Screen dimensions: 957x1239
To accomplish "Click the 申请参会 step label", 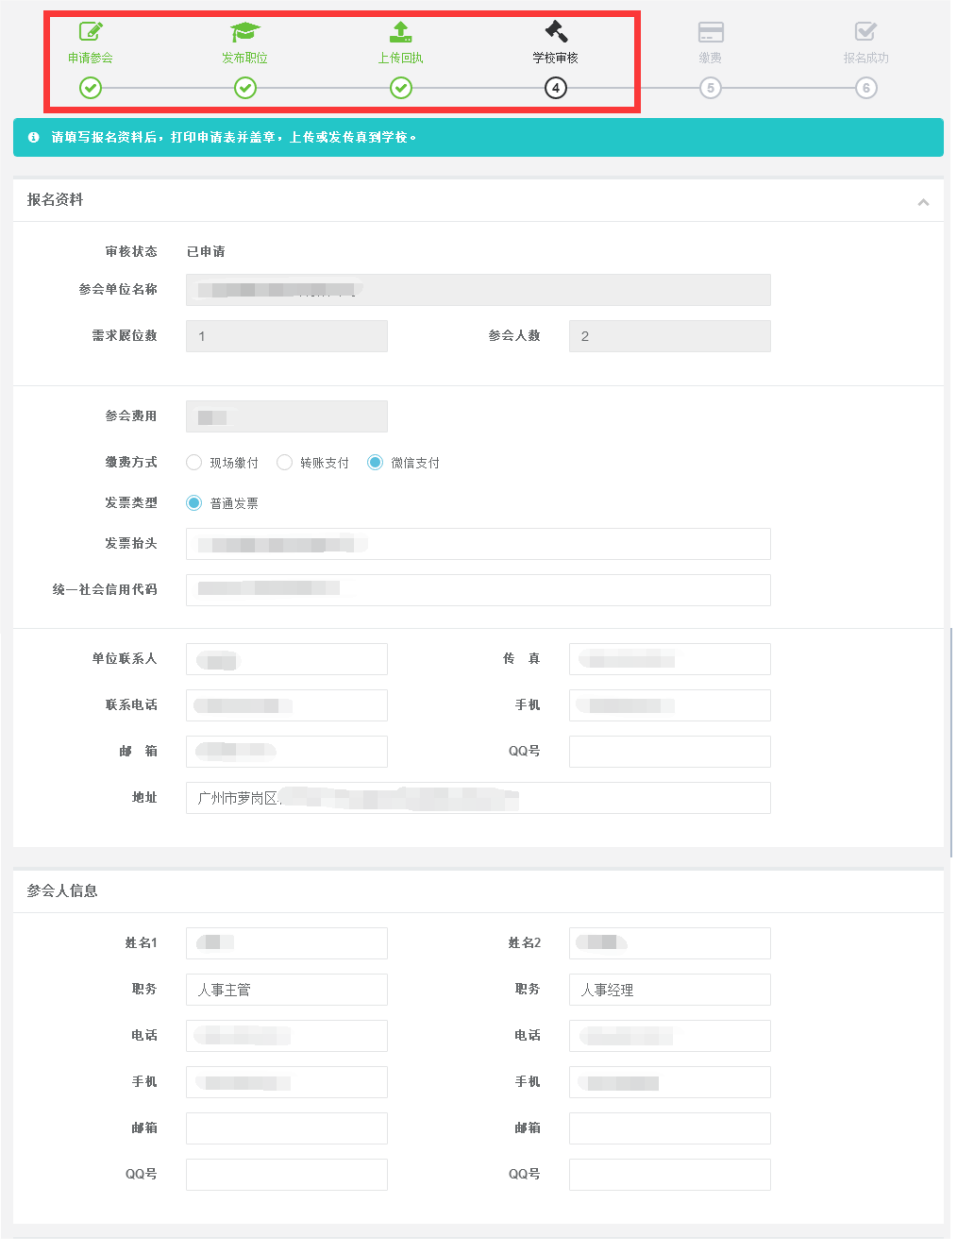I will (x=90, y=58).
